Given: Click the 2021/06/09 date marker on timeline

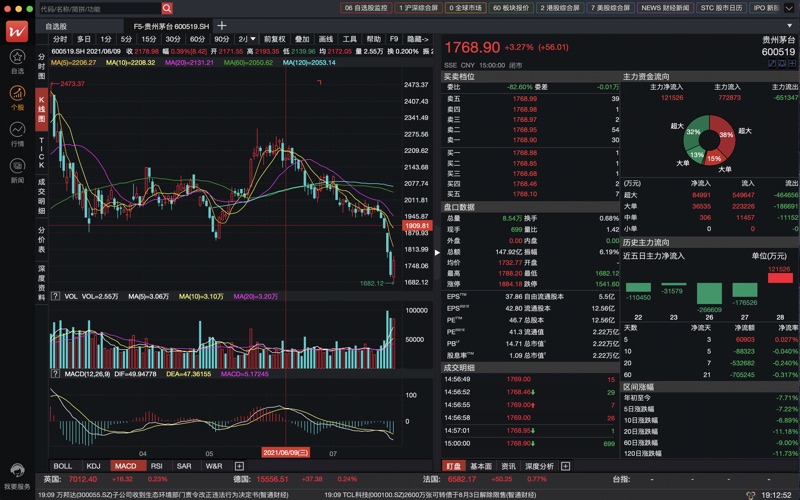Looking at the screenshot, I should 285,453.
